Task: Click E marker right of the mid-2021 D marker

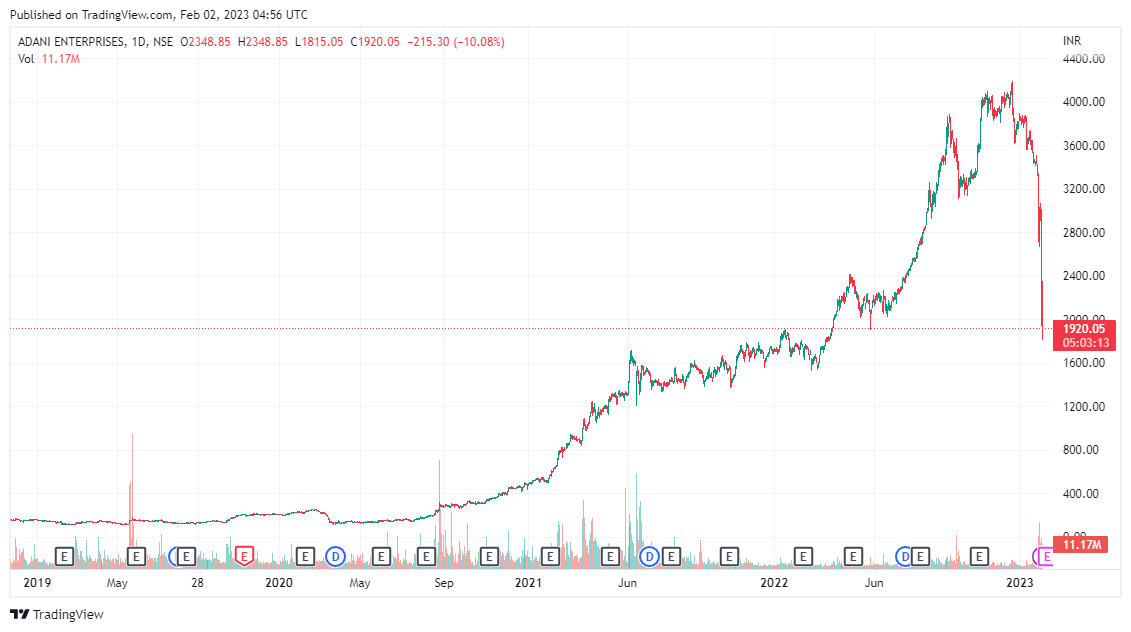Action: [x=671, y=556]
